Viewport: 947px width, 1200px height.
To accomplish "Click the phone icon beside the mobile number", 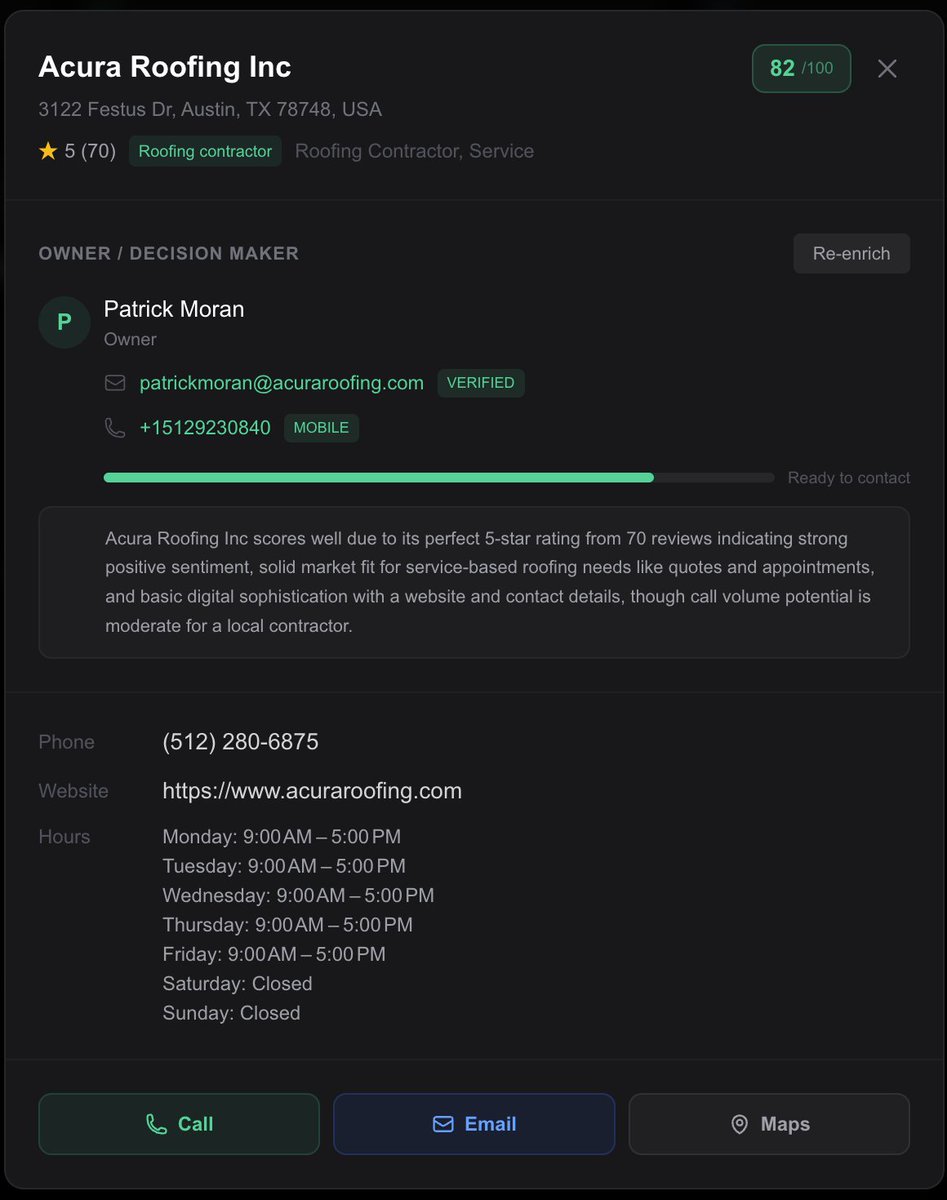I will (115, 428).
